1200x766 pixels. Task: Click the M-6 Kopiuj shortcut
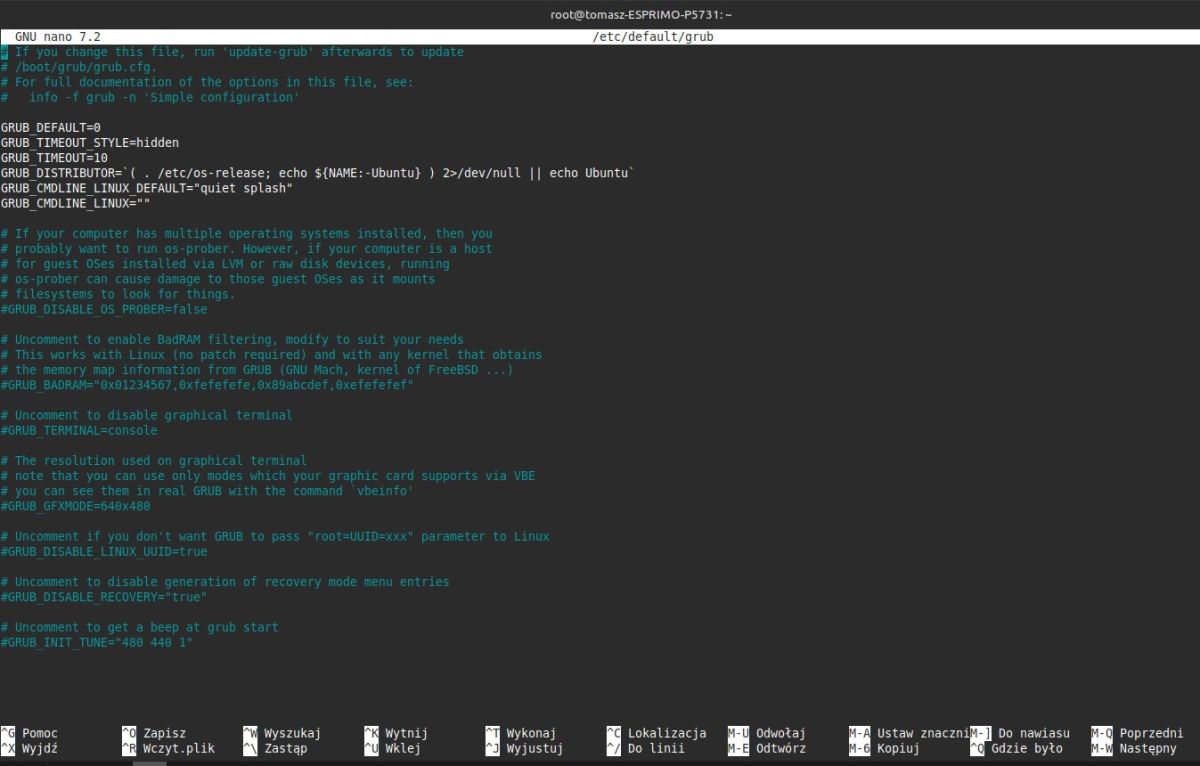pyautogui.click(x=884, y=748)
